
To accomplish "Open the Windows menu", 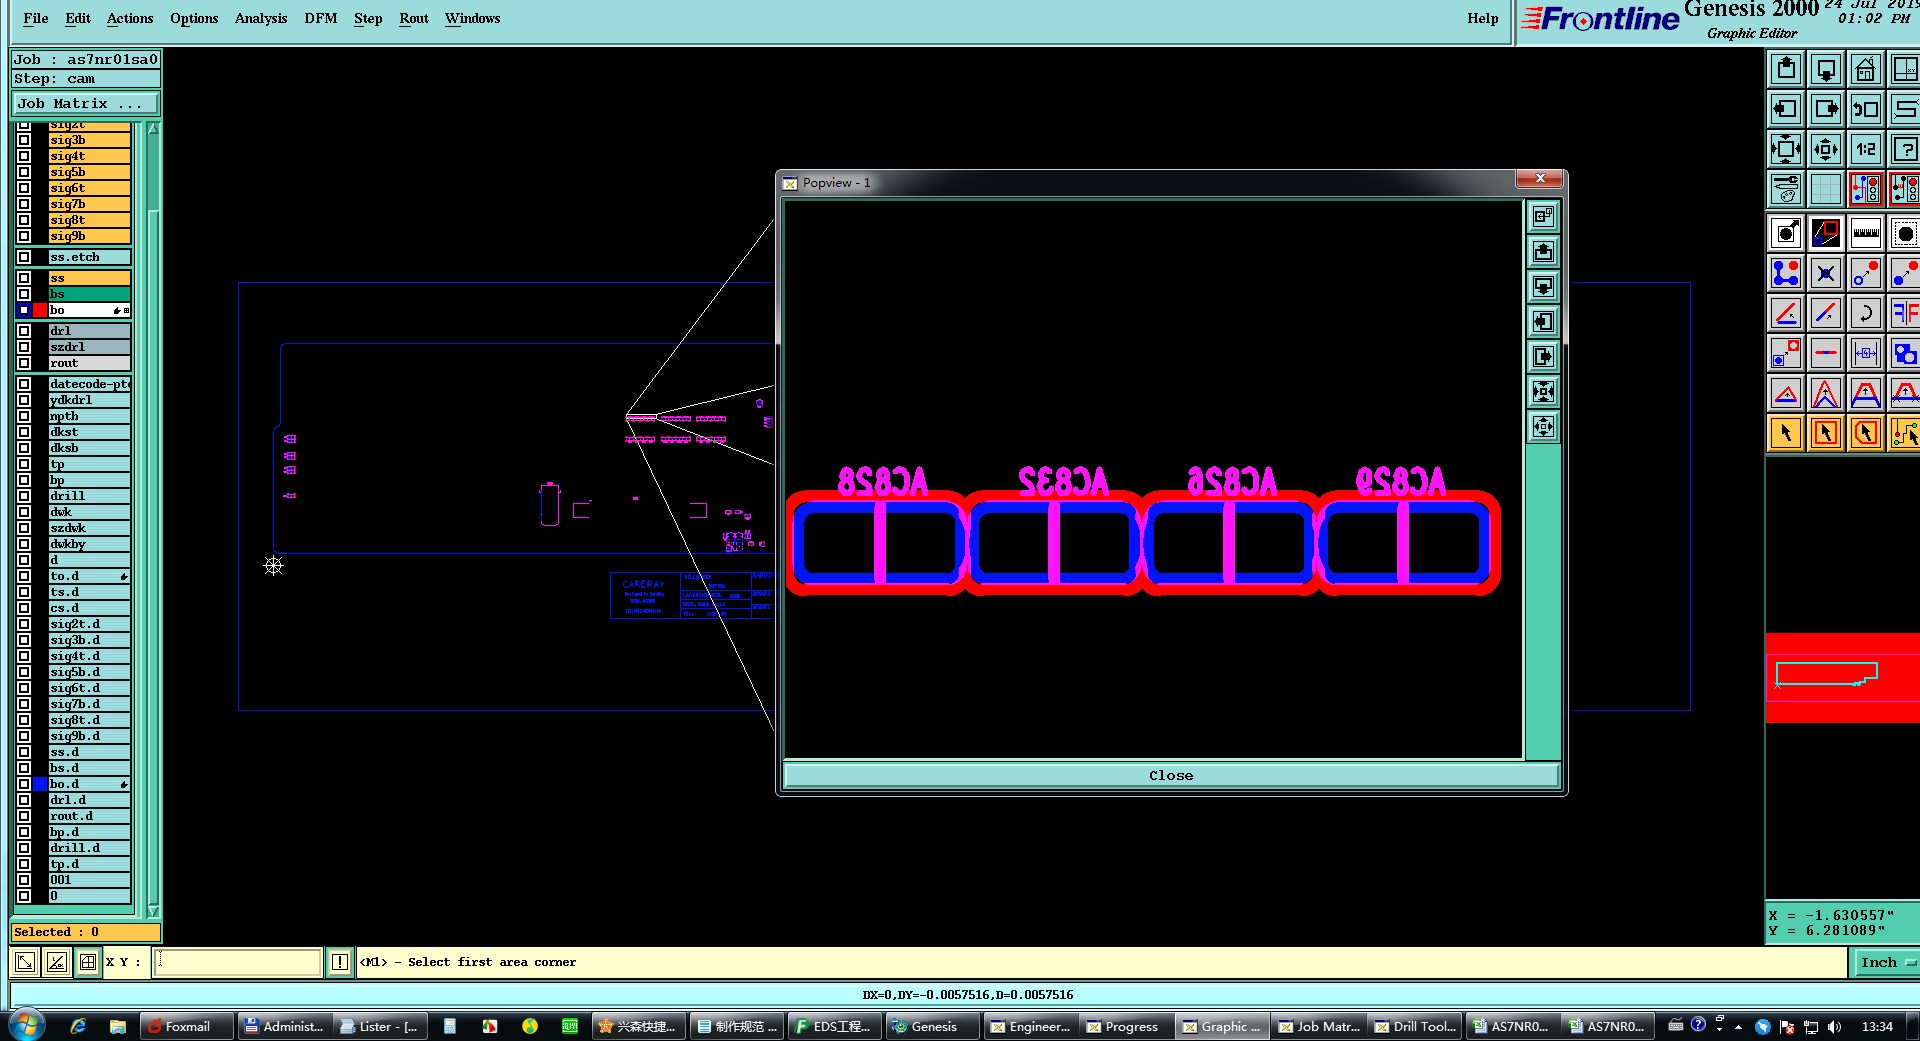I will point(473,18).
